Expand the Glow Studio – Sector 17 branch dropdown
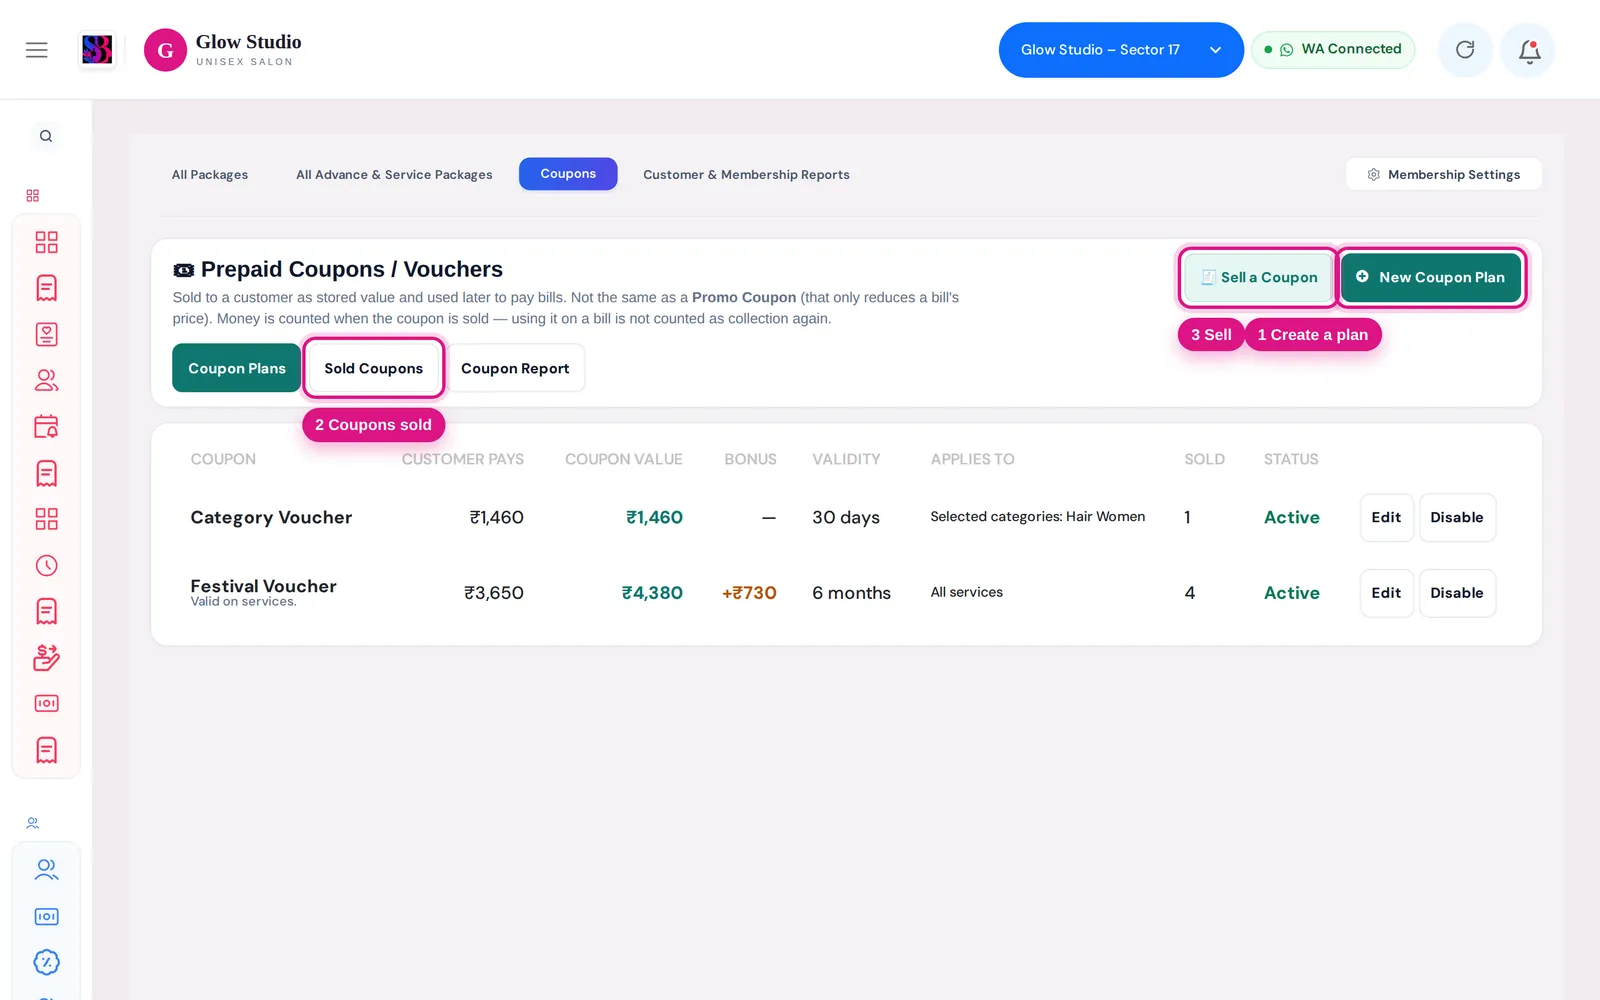Image resolution: width=1600 pixels, height=1000 pixels. (1121, 50)
